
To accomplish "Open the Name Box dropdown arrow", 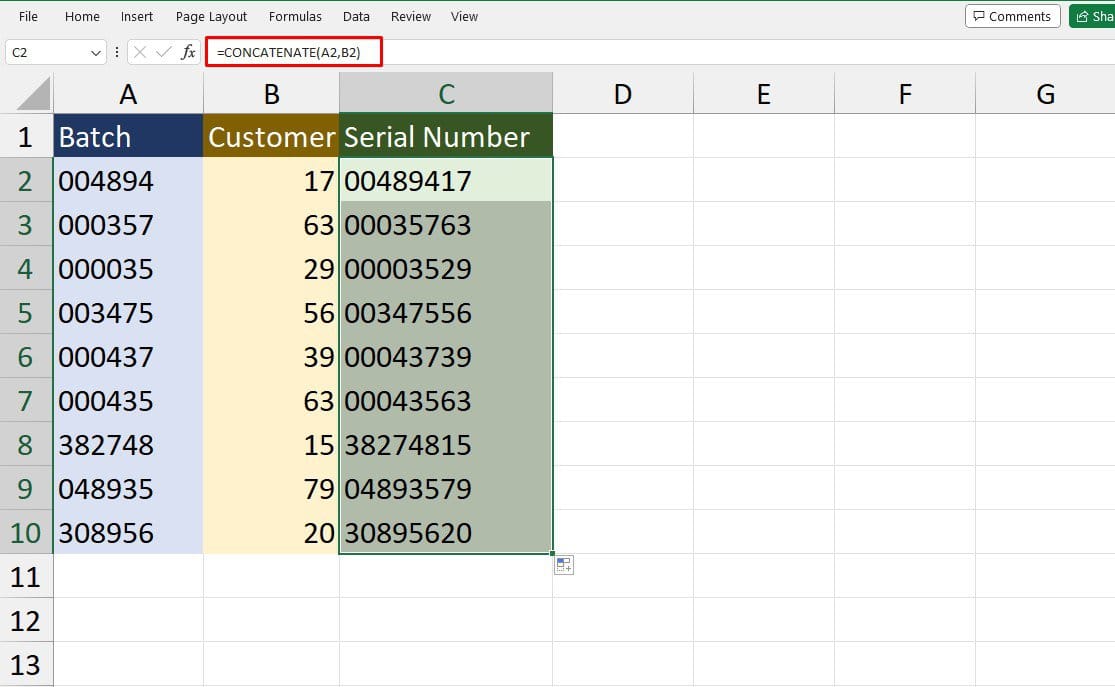I will [95, 52].
